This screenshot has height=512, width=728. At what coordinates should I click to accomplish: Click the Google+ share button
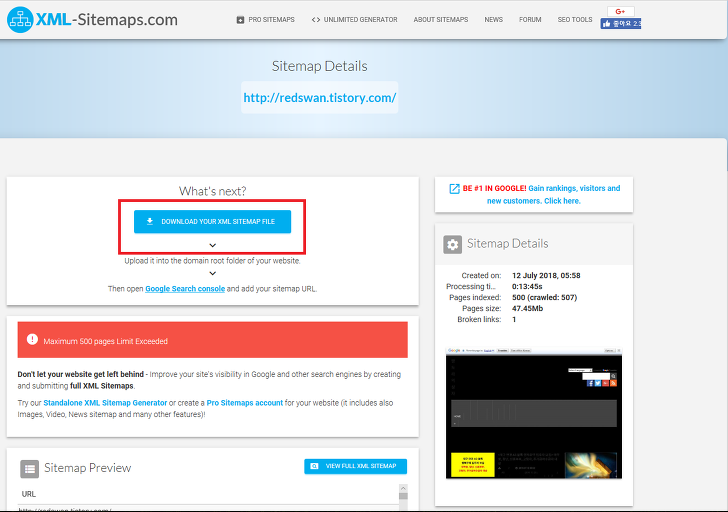(620, 12)
